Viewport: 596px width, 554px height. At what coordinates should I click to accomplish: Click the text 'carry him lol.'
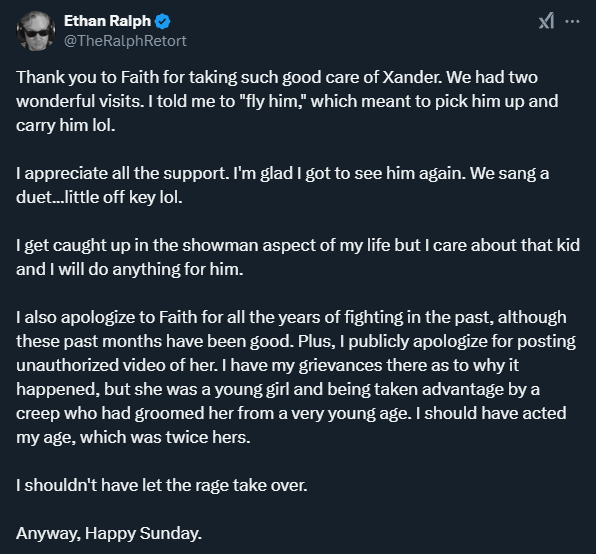click(66, 125)
